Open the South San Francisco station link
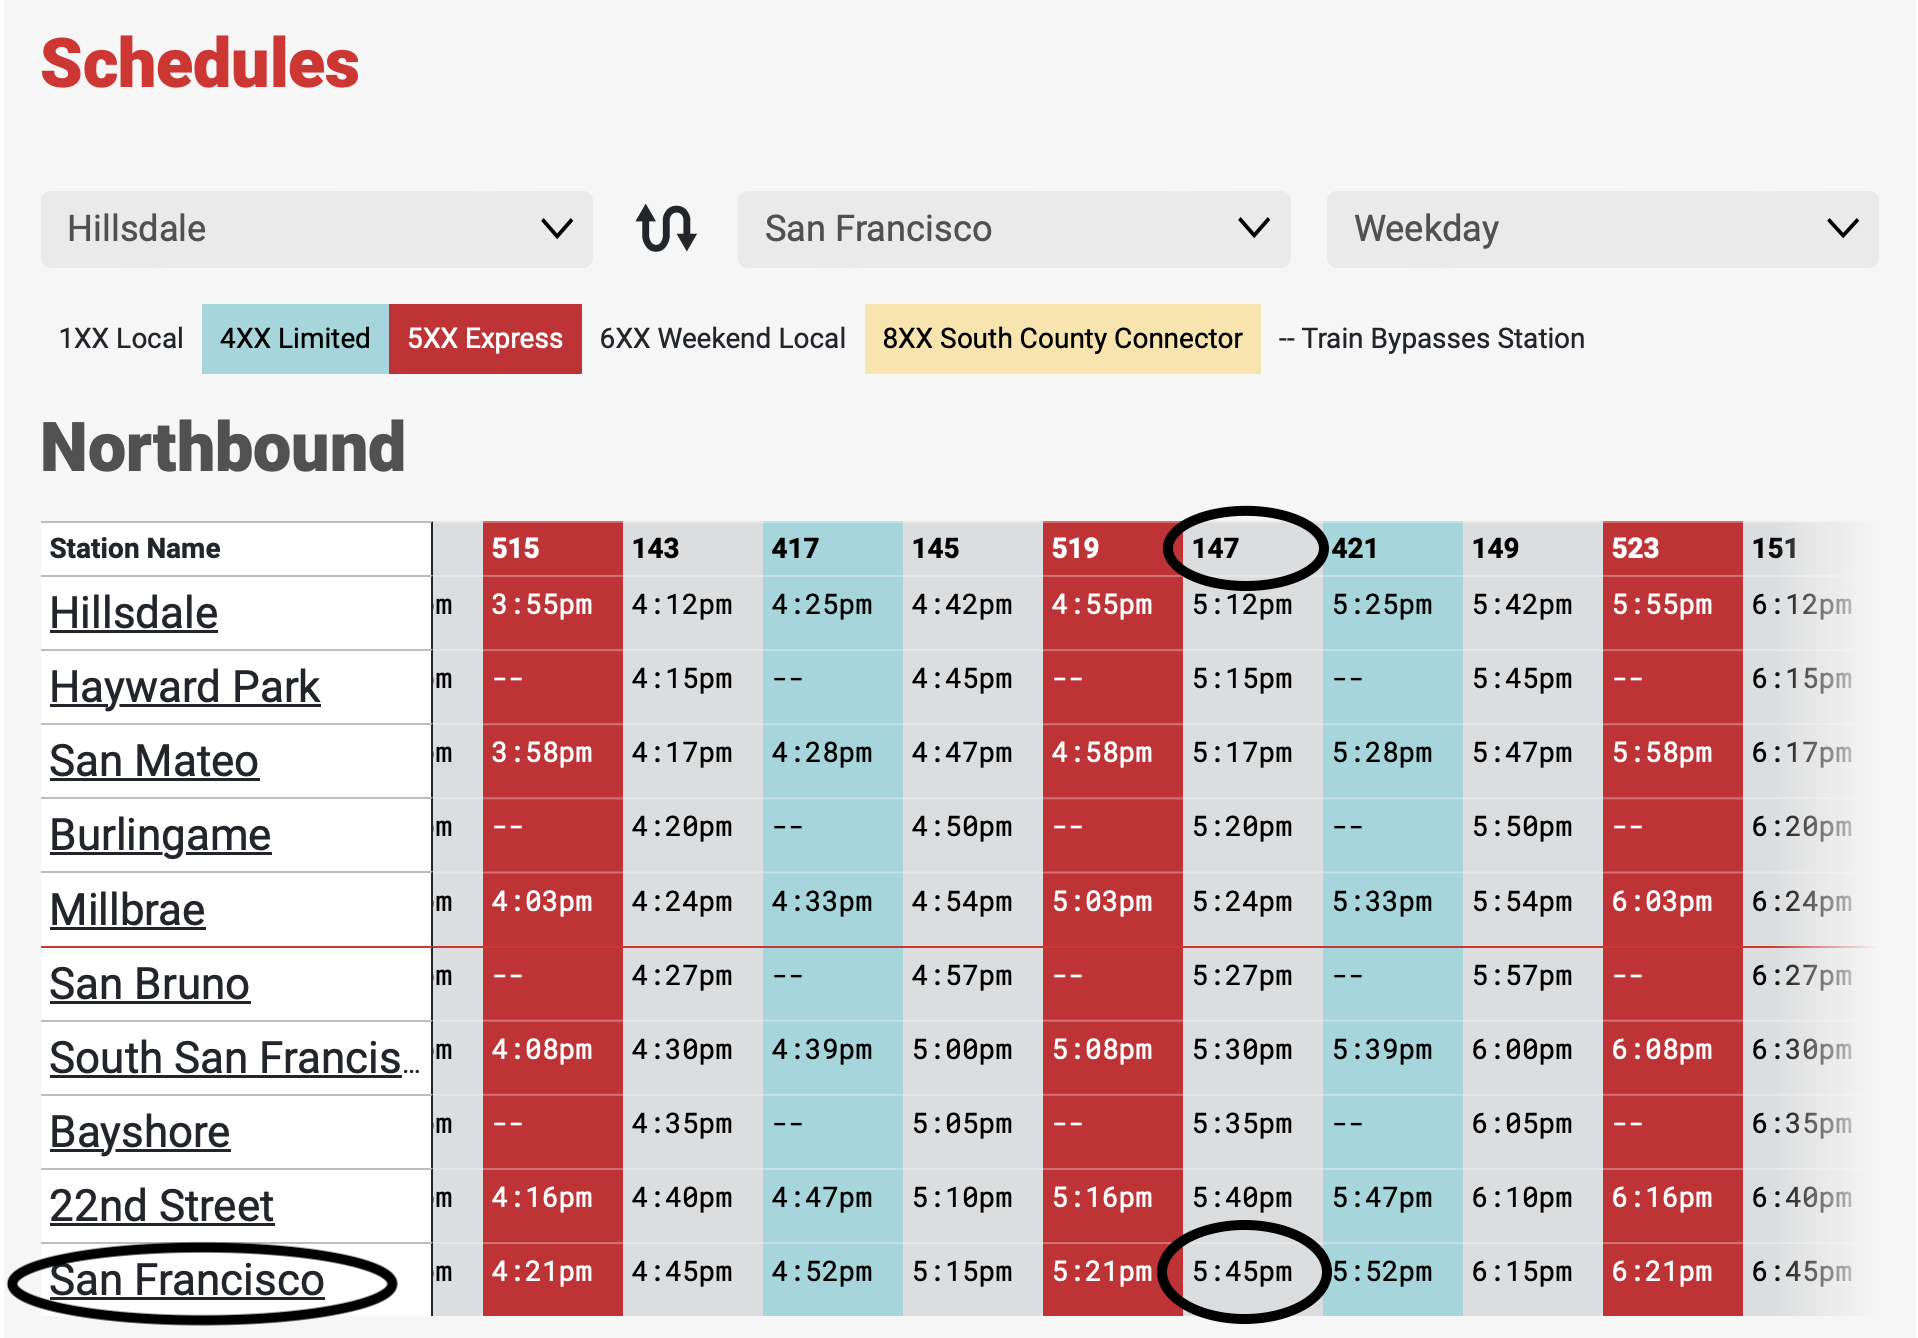 pos(234,1057)
